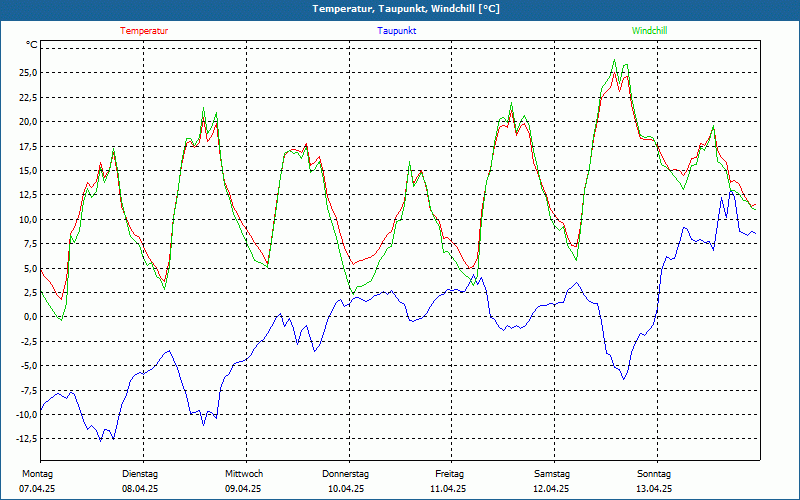Click the red Temperatur legend label
Screen dimensions: 800x500
click(x=144, y=31)
